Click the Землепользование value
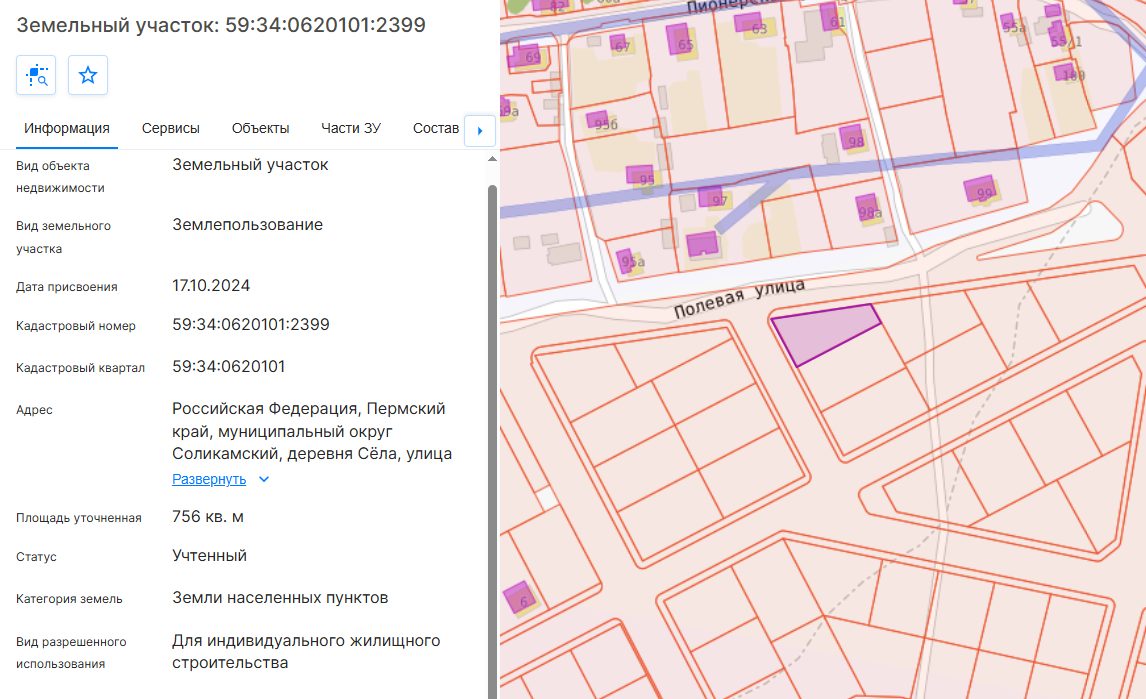This screenshot has width=1146, height=699. click(x=247, y=225)
